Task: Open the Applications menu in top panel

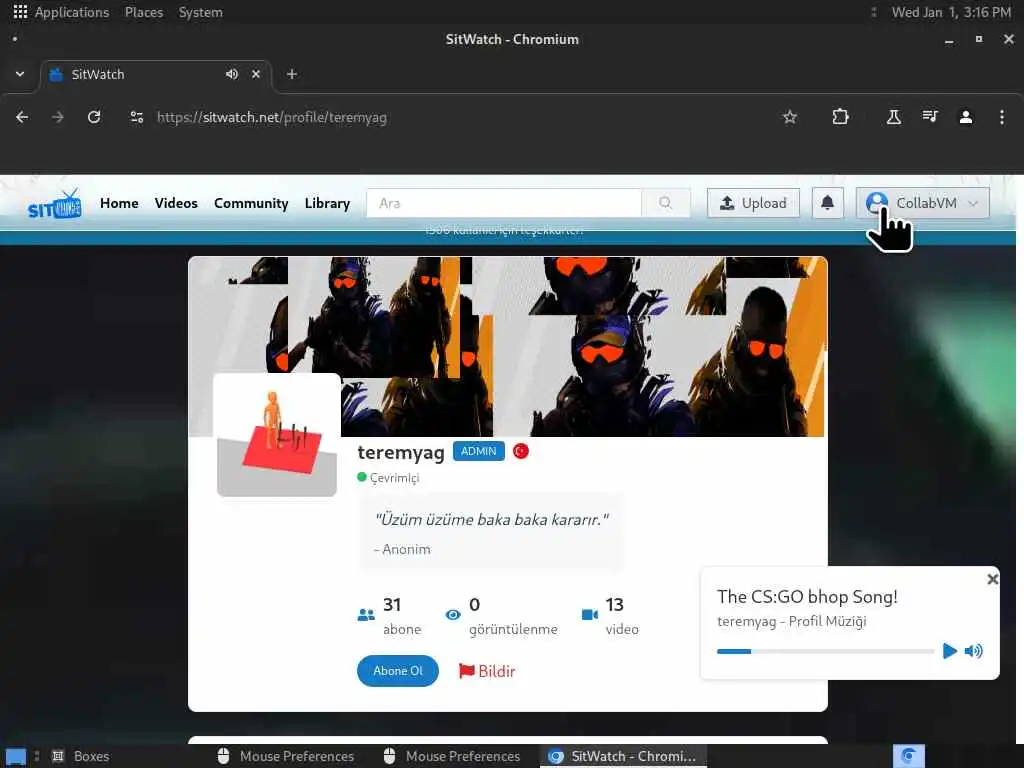Action: point(61,12)
